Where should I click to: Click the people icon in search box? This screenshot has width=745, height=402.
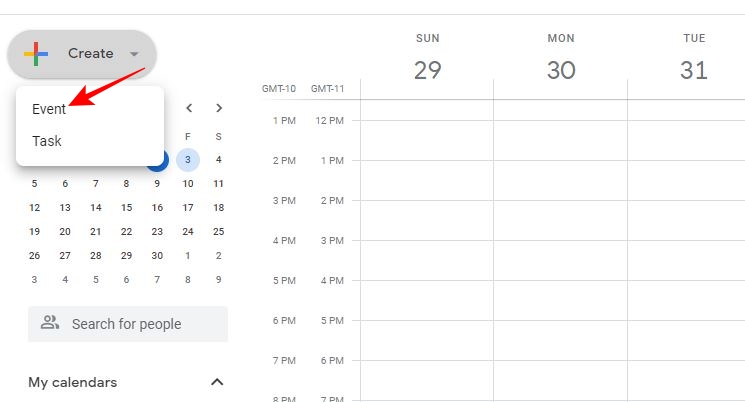click(50, 323)
